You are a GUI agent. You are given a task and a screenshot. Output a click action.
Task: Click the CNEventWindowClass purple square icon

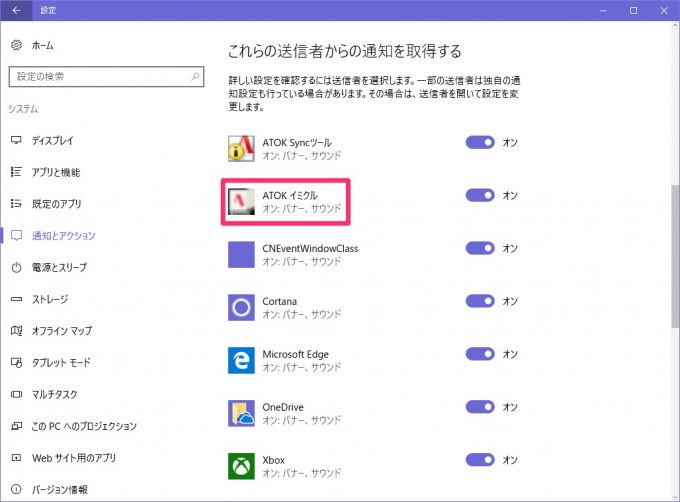click(241, 254)
